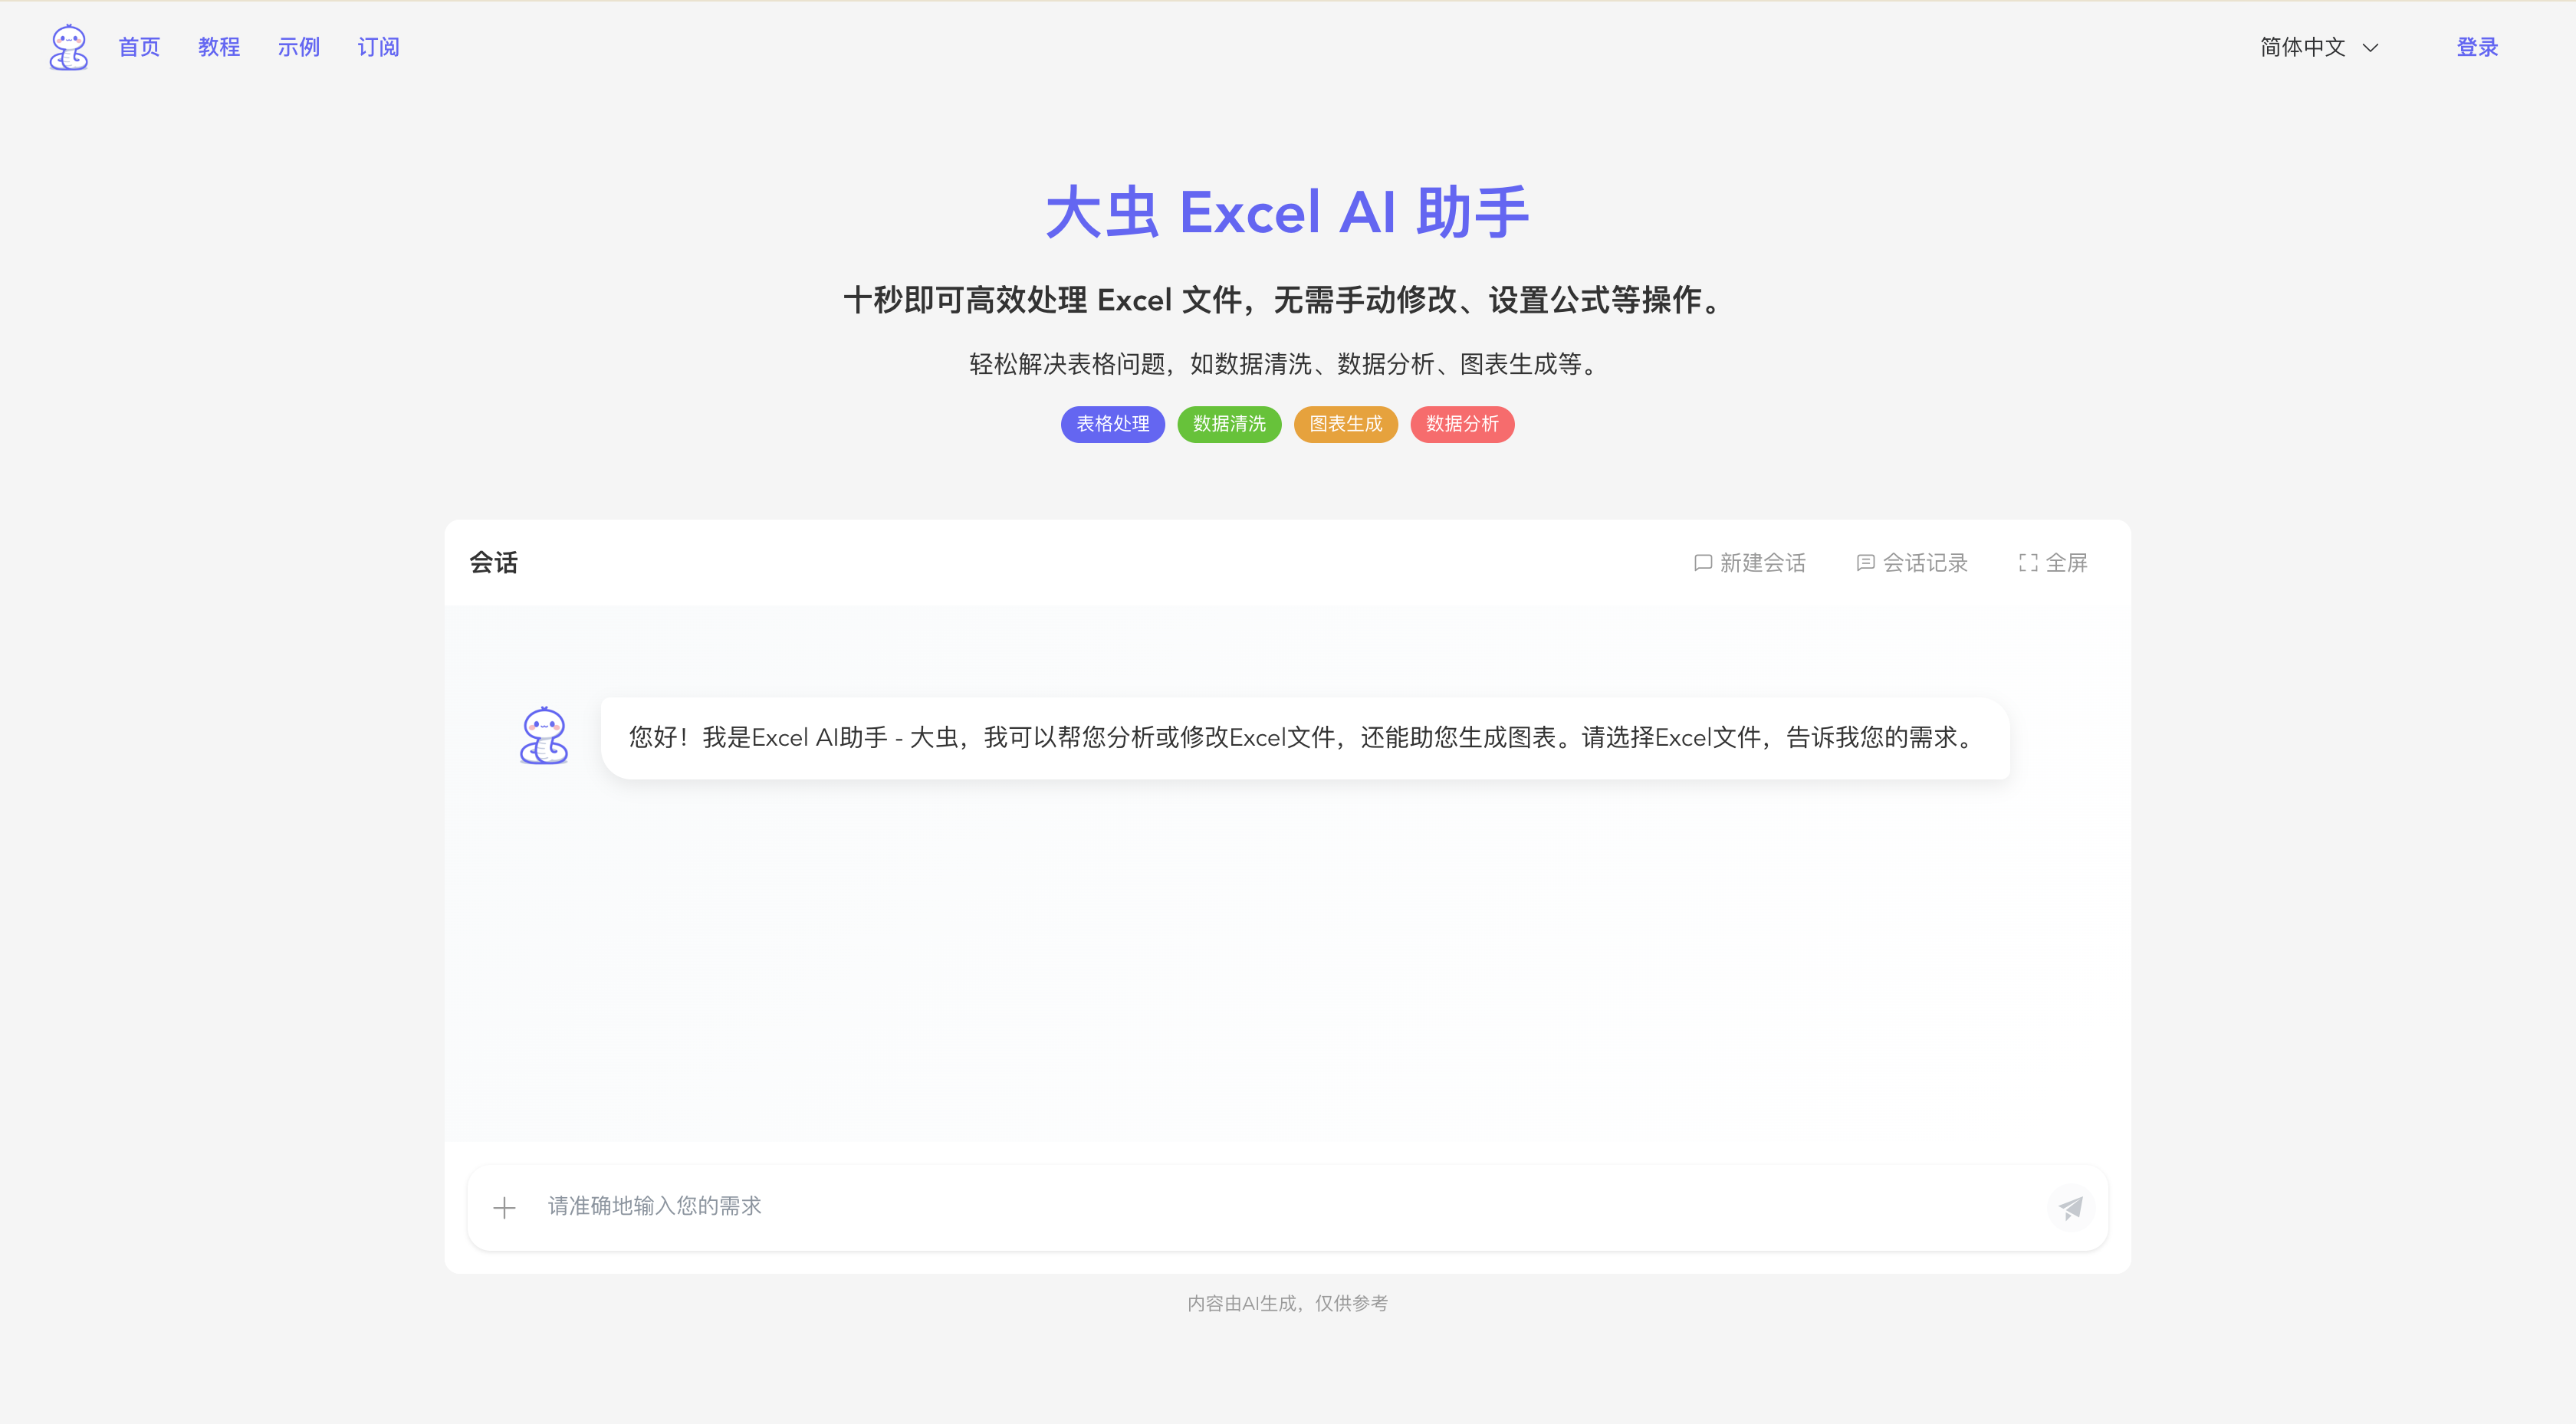
Task: Open conversation records via 会话记录
Action: tap(1924, 562)
